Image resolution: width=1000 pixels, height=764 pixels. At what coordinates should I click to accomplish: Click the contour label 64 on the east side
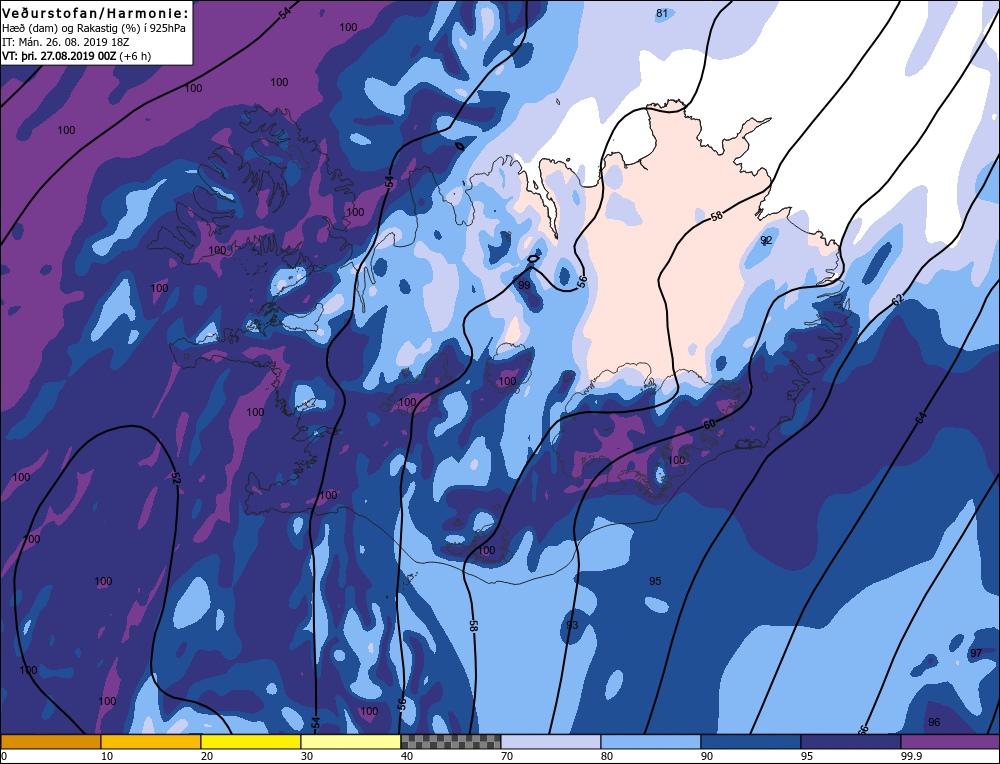tap(920, 418)
